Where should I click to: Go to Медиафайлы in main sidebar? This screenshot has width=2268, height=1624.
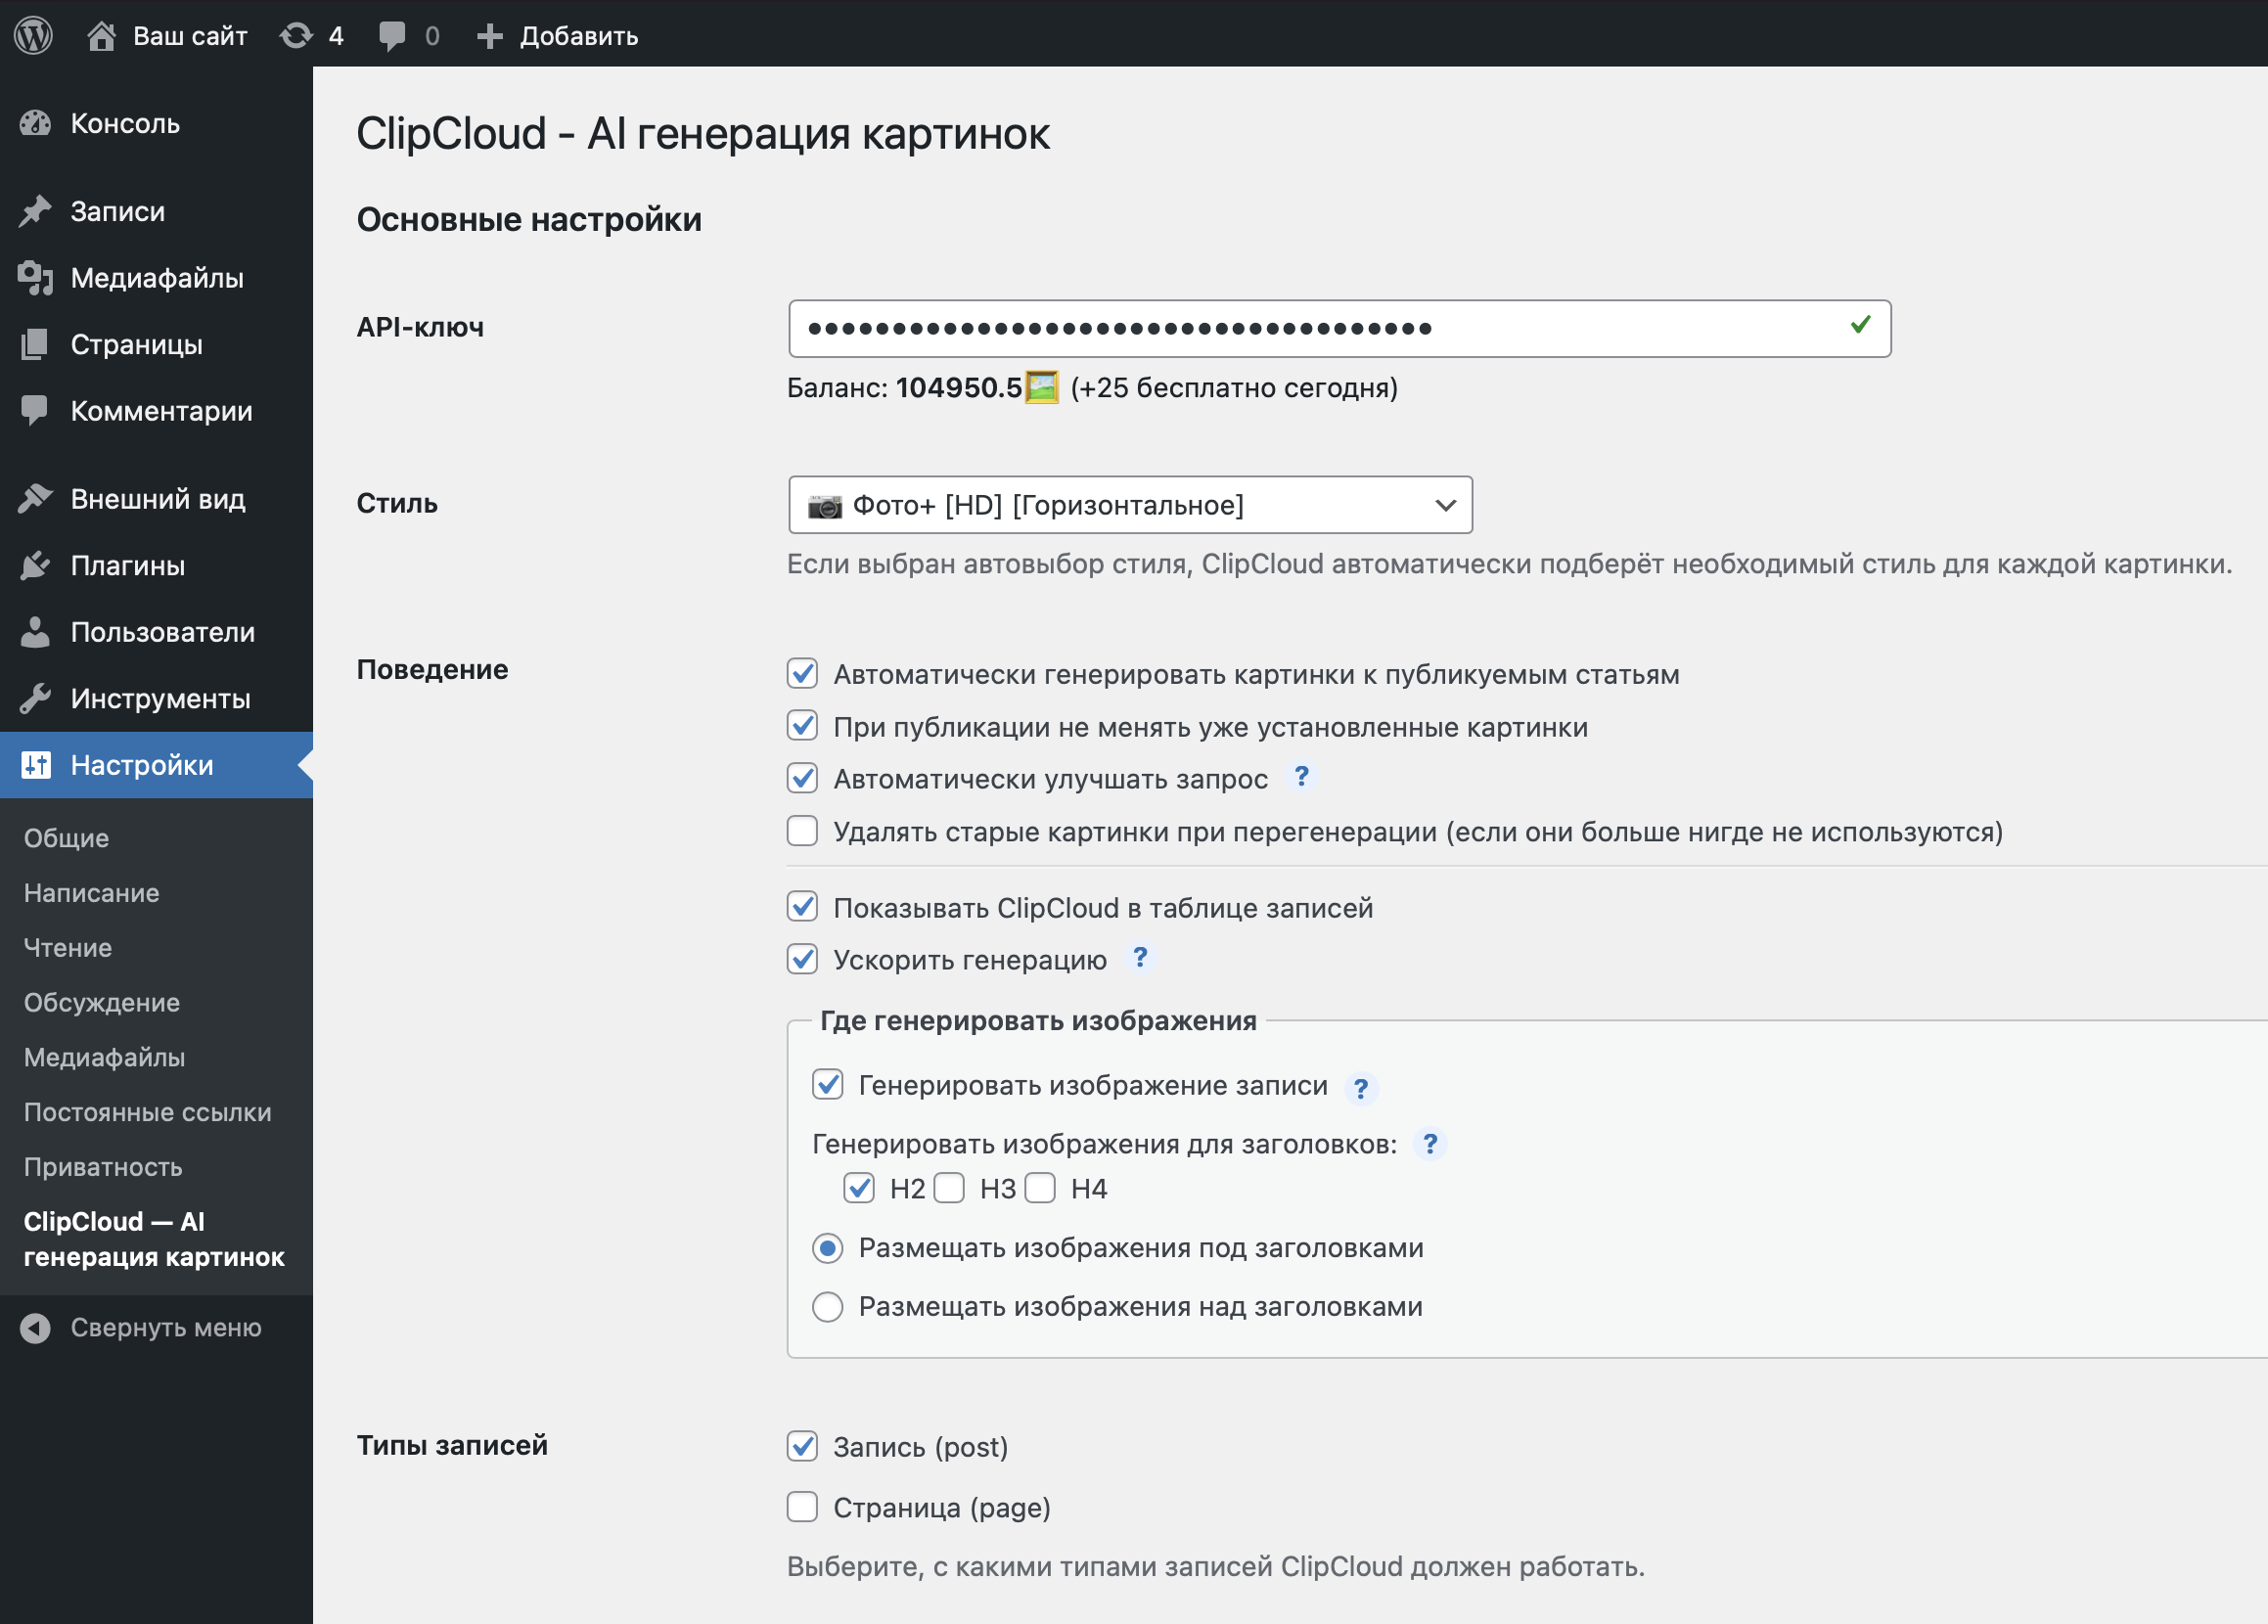tap(157, 278)
